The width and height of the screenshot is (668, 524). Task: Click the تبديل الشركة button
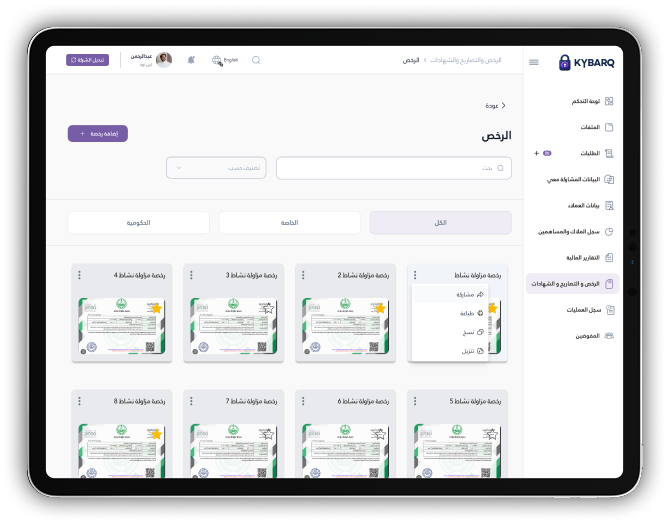[87, 60]
